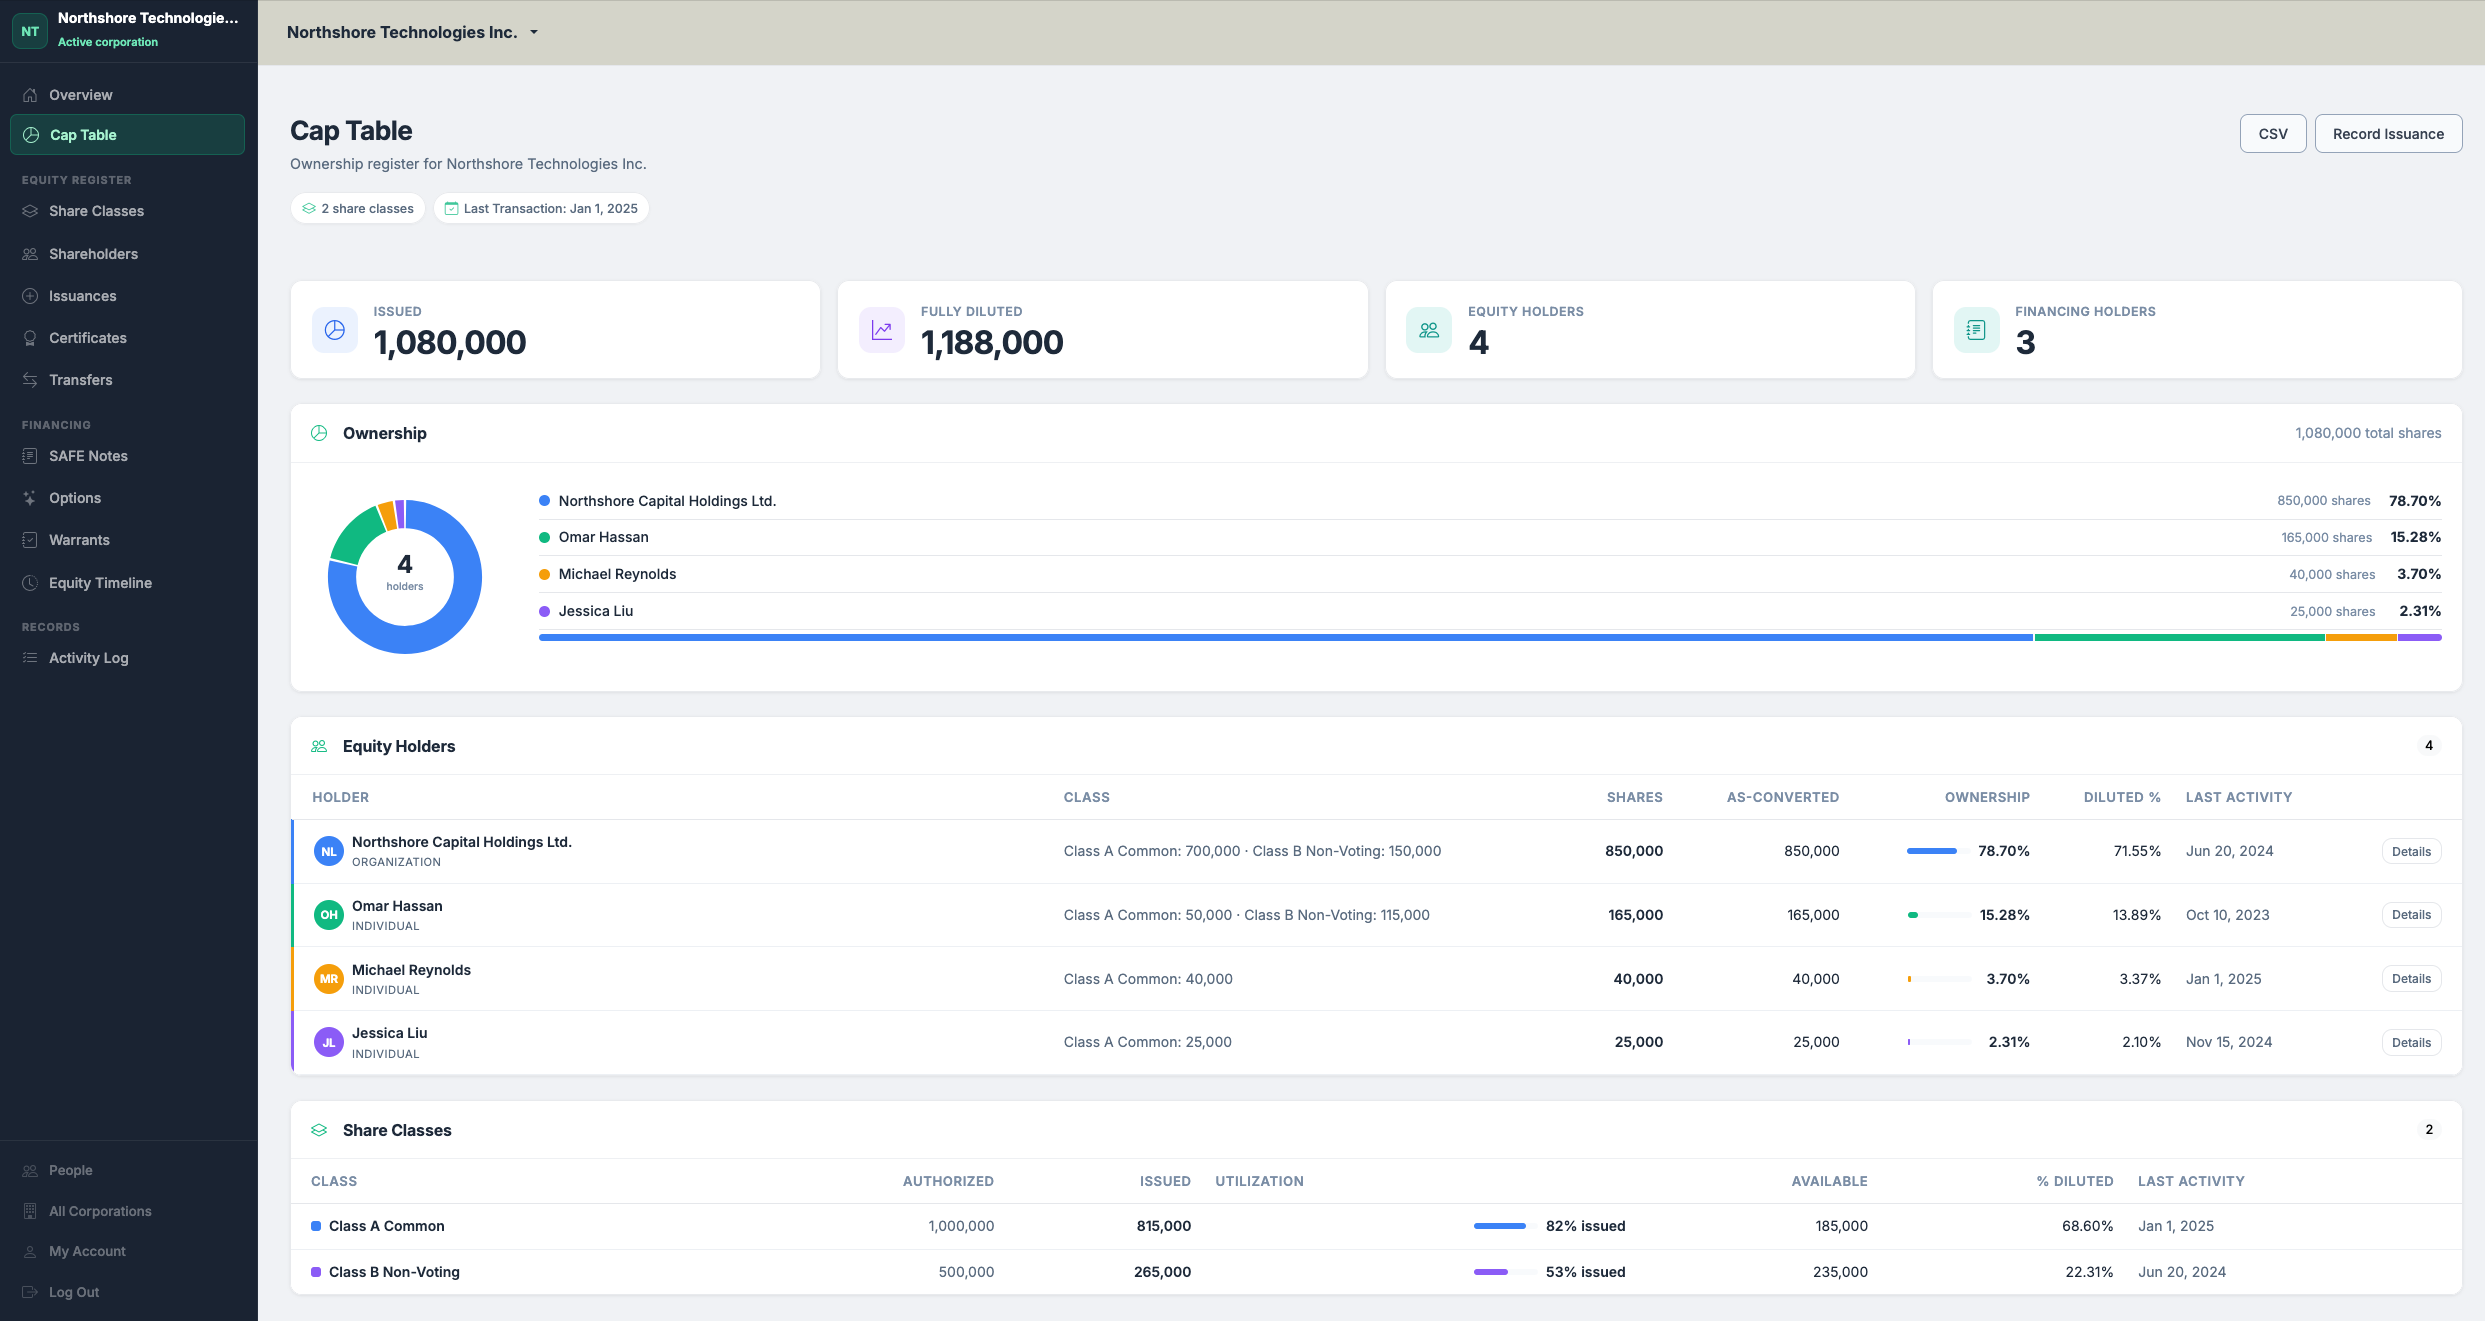Click the Certificates ribbon icon in sidebar
2485x1321 pixels.
point(30,338)
